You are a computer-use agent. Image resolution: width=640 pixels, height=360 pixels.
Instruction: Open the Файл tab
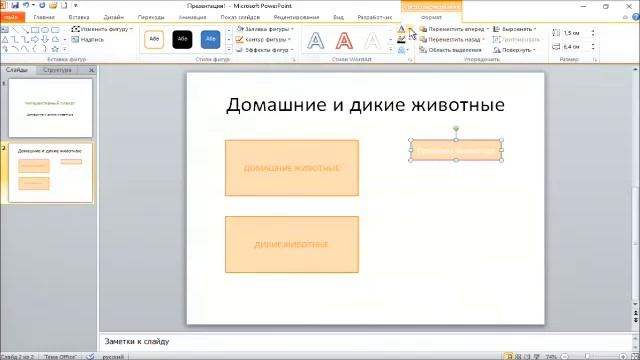(x=12, y=17)
